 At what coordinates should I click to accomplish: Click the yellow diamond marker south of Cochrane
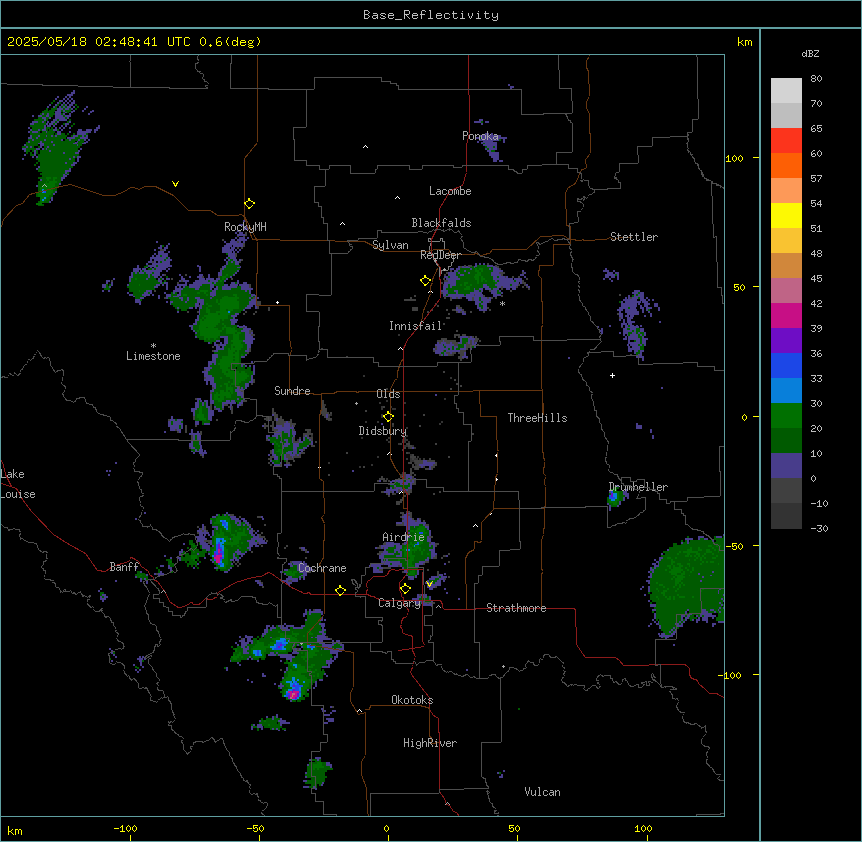(x=340, y=590)
